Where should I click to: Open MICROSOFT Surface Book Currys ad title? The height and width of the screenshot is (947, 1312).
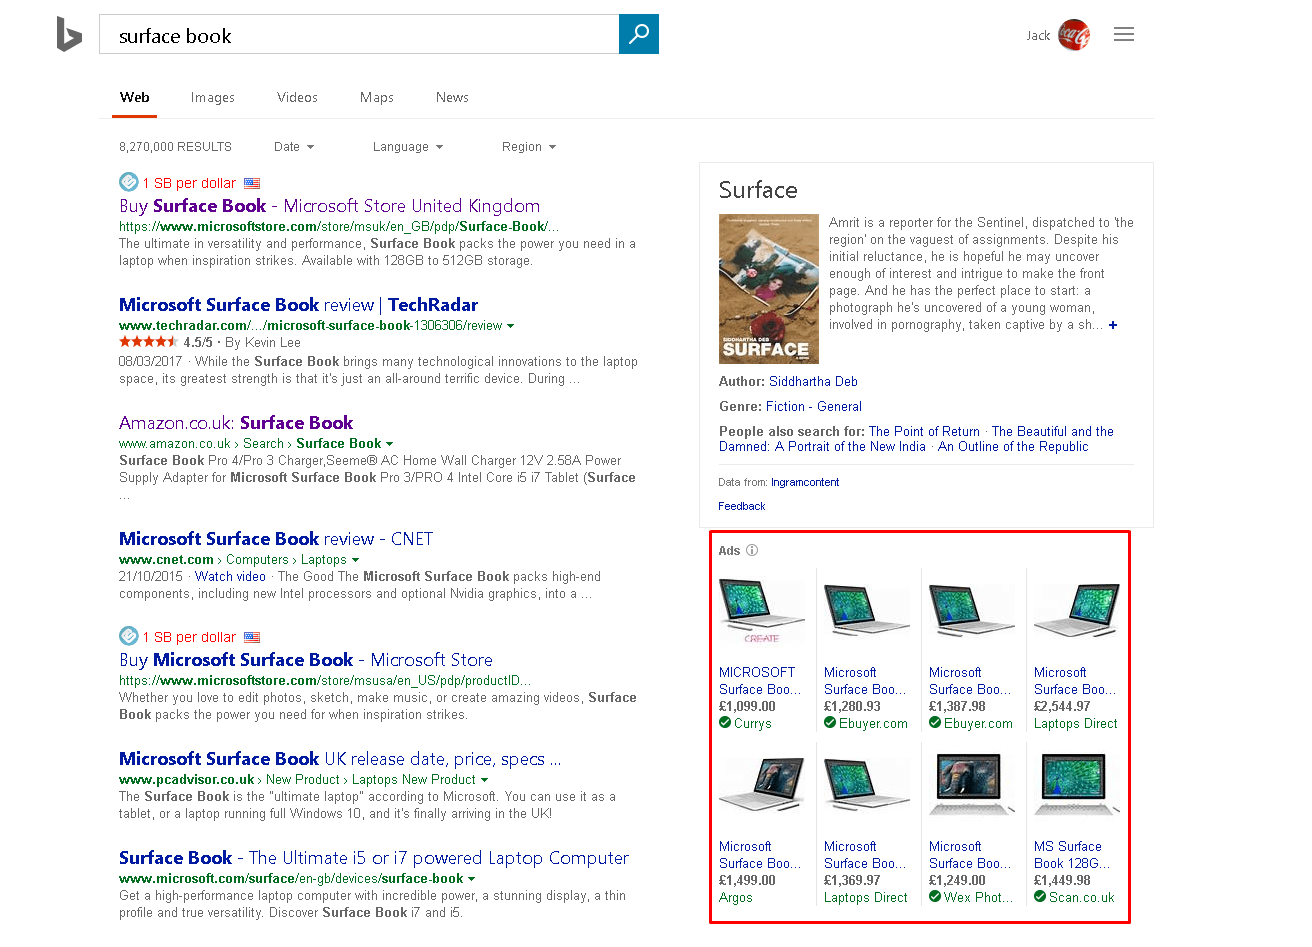click(760, 681)
